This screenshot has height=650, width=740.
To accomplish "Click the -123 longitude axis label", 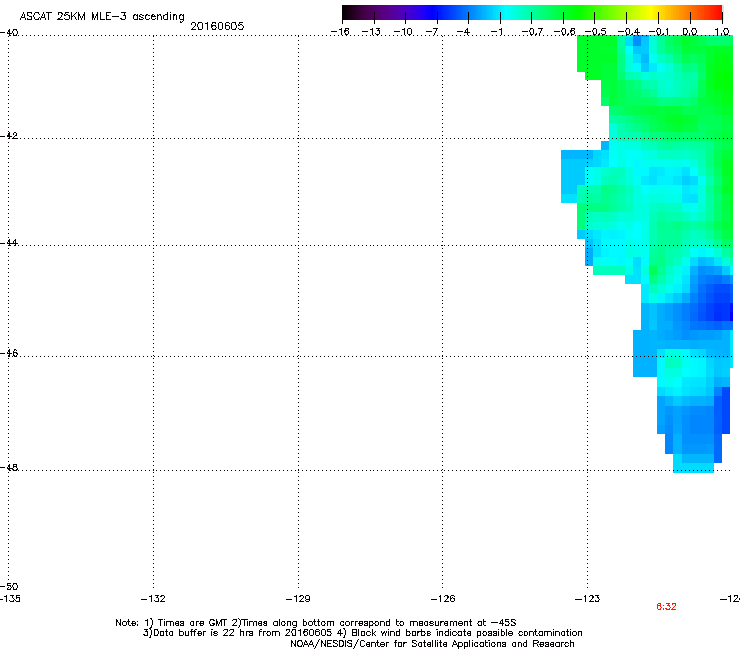I will [588, 599].
